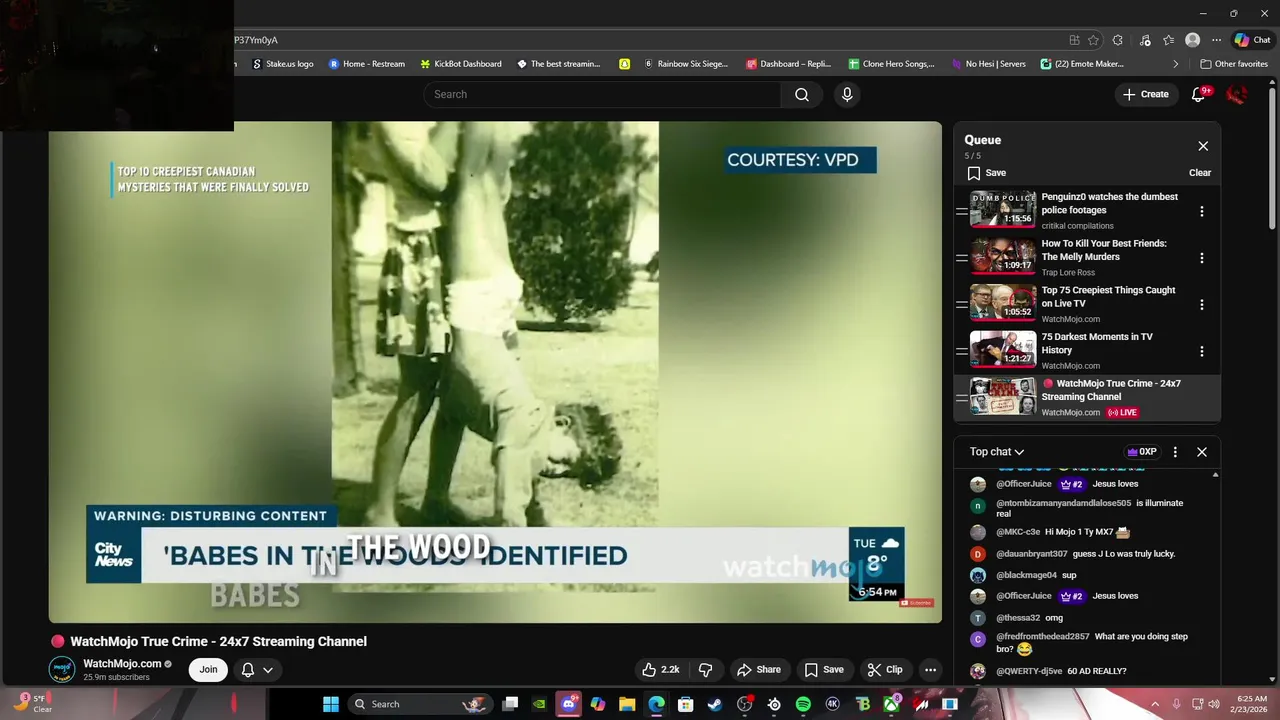Expand the Top chat mode dropdown
Viewport: 1280px width, 720px height.
[x=997, y=452]
